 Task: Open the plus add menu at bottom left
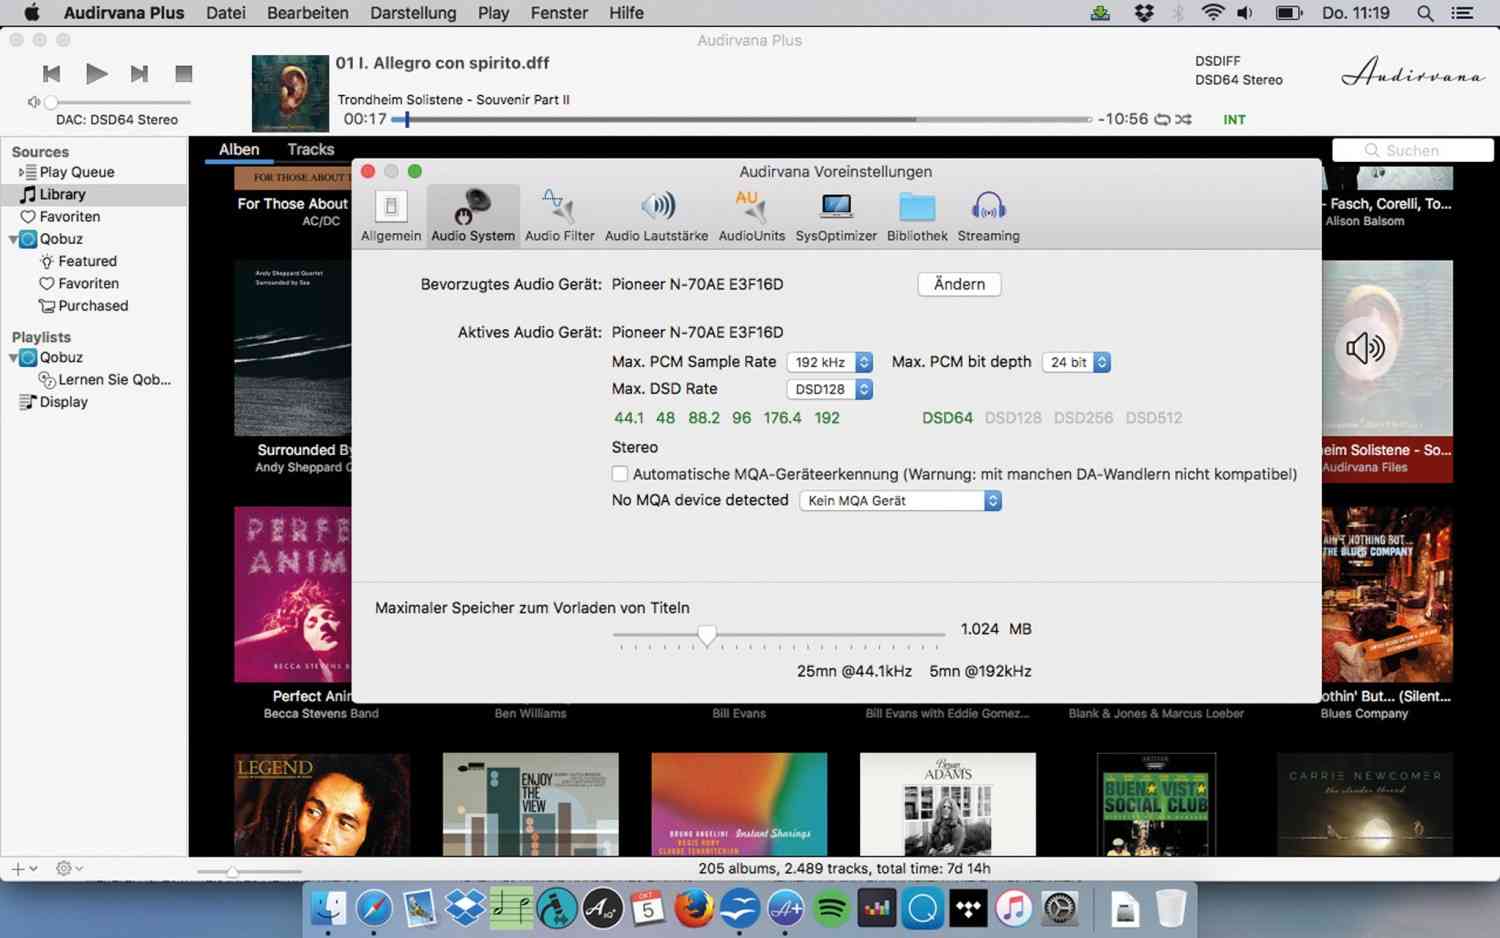24,869
